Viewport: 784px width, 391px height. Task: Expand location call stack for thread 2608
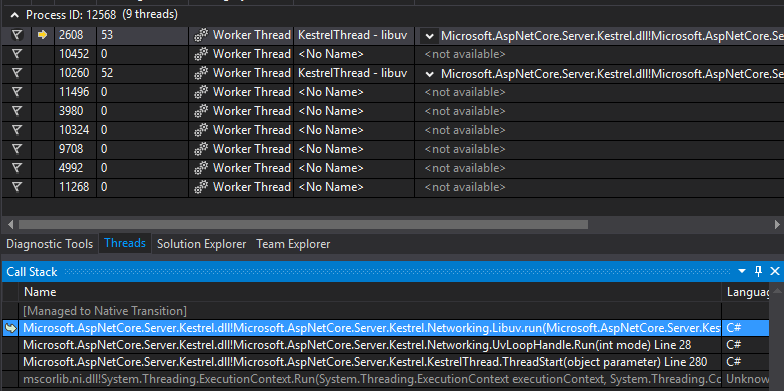pos(429,36)
